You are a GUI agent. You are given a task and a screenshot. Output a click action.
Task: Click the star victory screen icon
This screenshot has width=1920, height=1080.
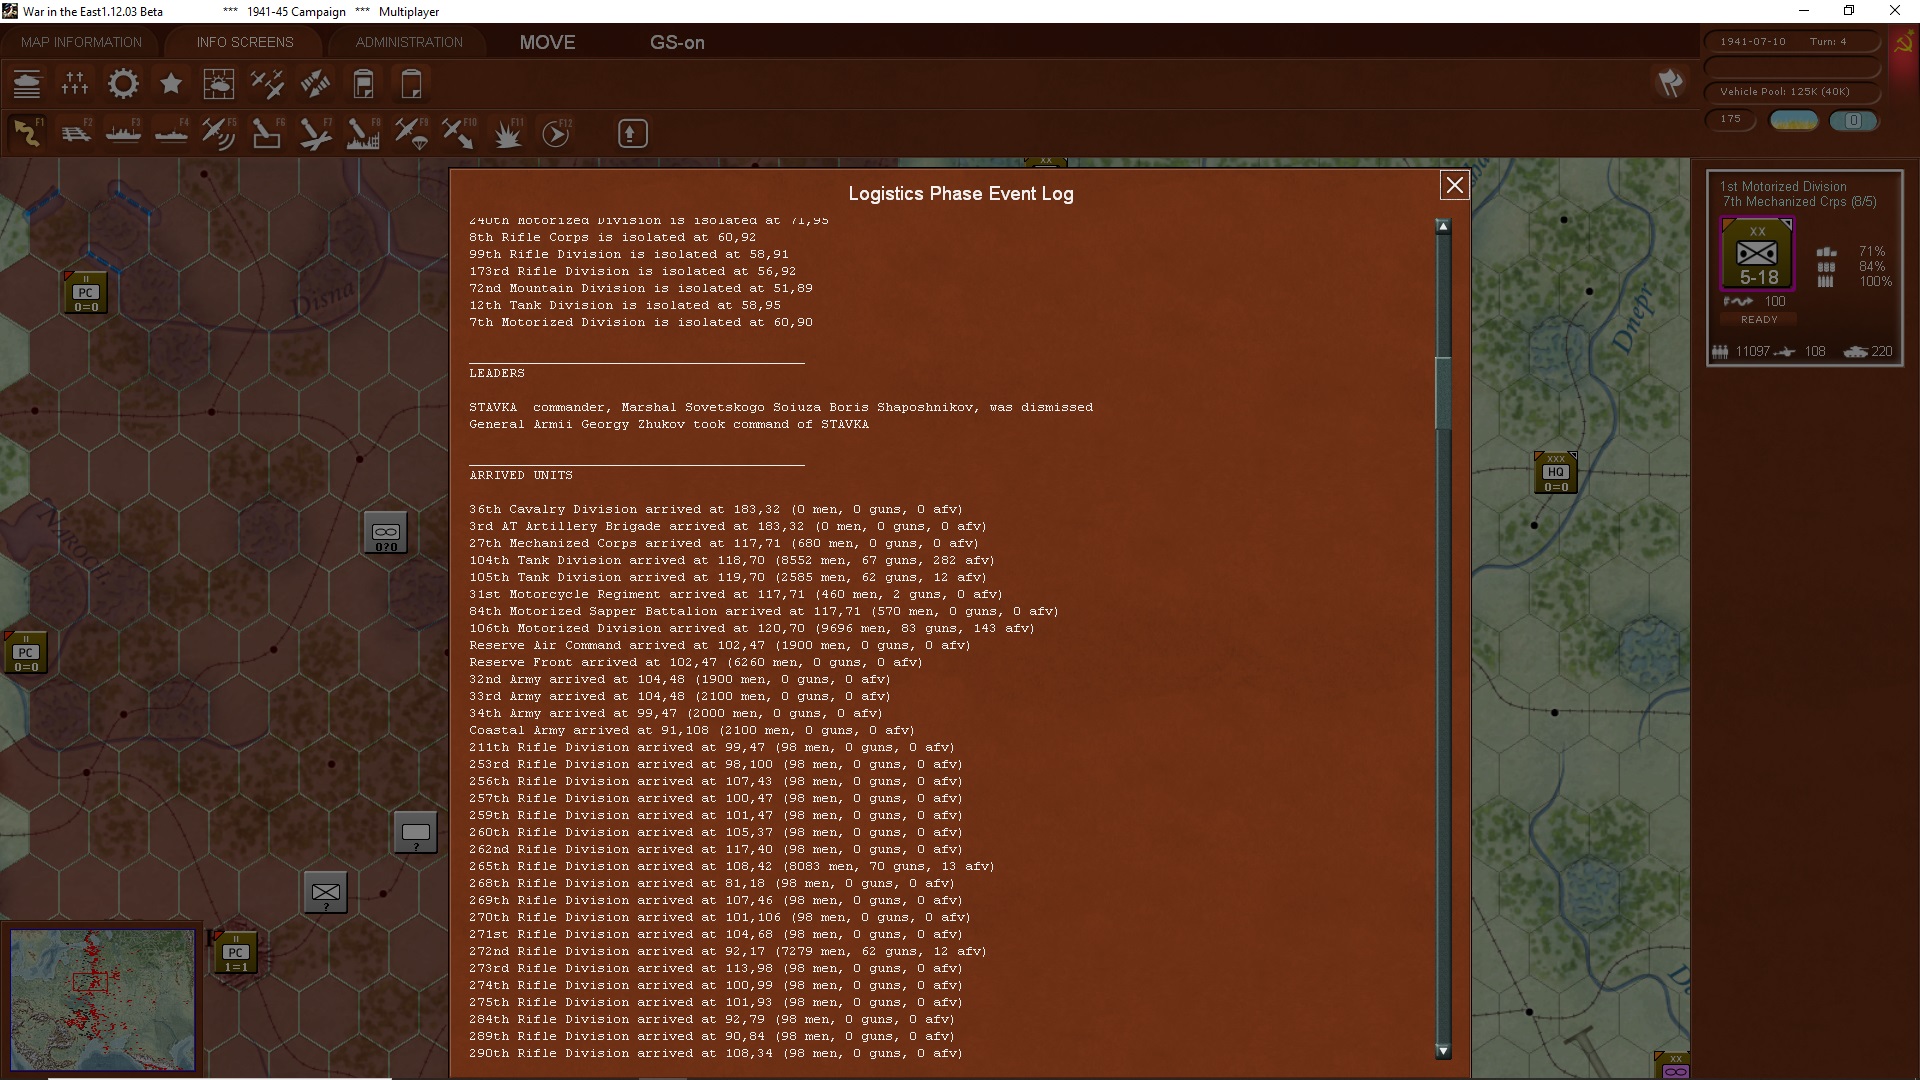(x=171, y=84)
